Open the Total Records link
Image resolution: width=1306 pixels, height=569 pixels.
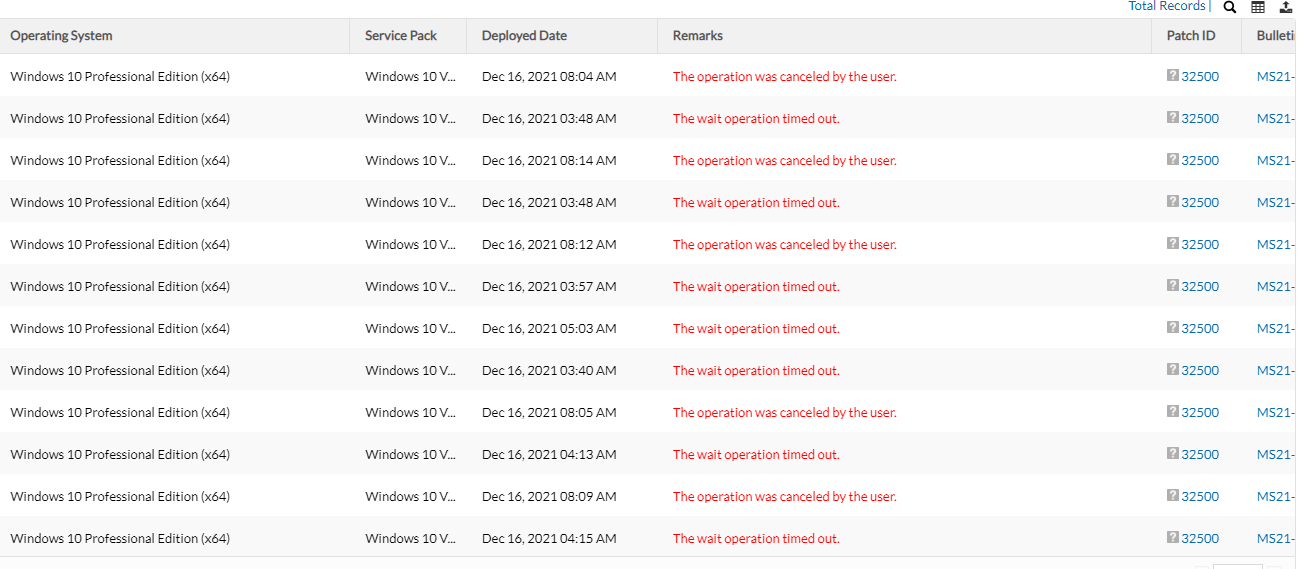coord(1167,6)
